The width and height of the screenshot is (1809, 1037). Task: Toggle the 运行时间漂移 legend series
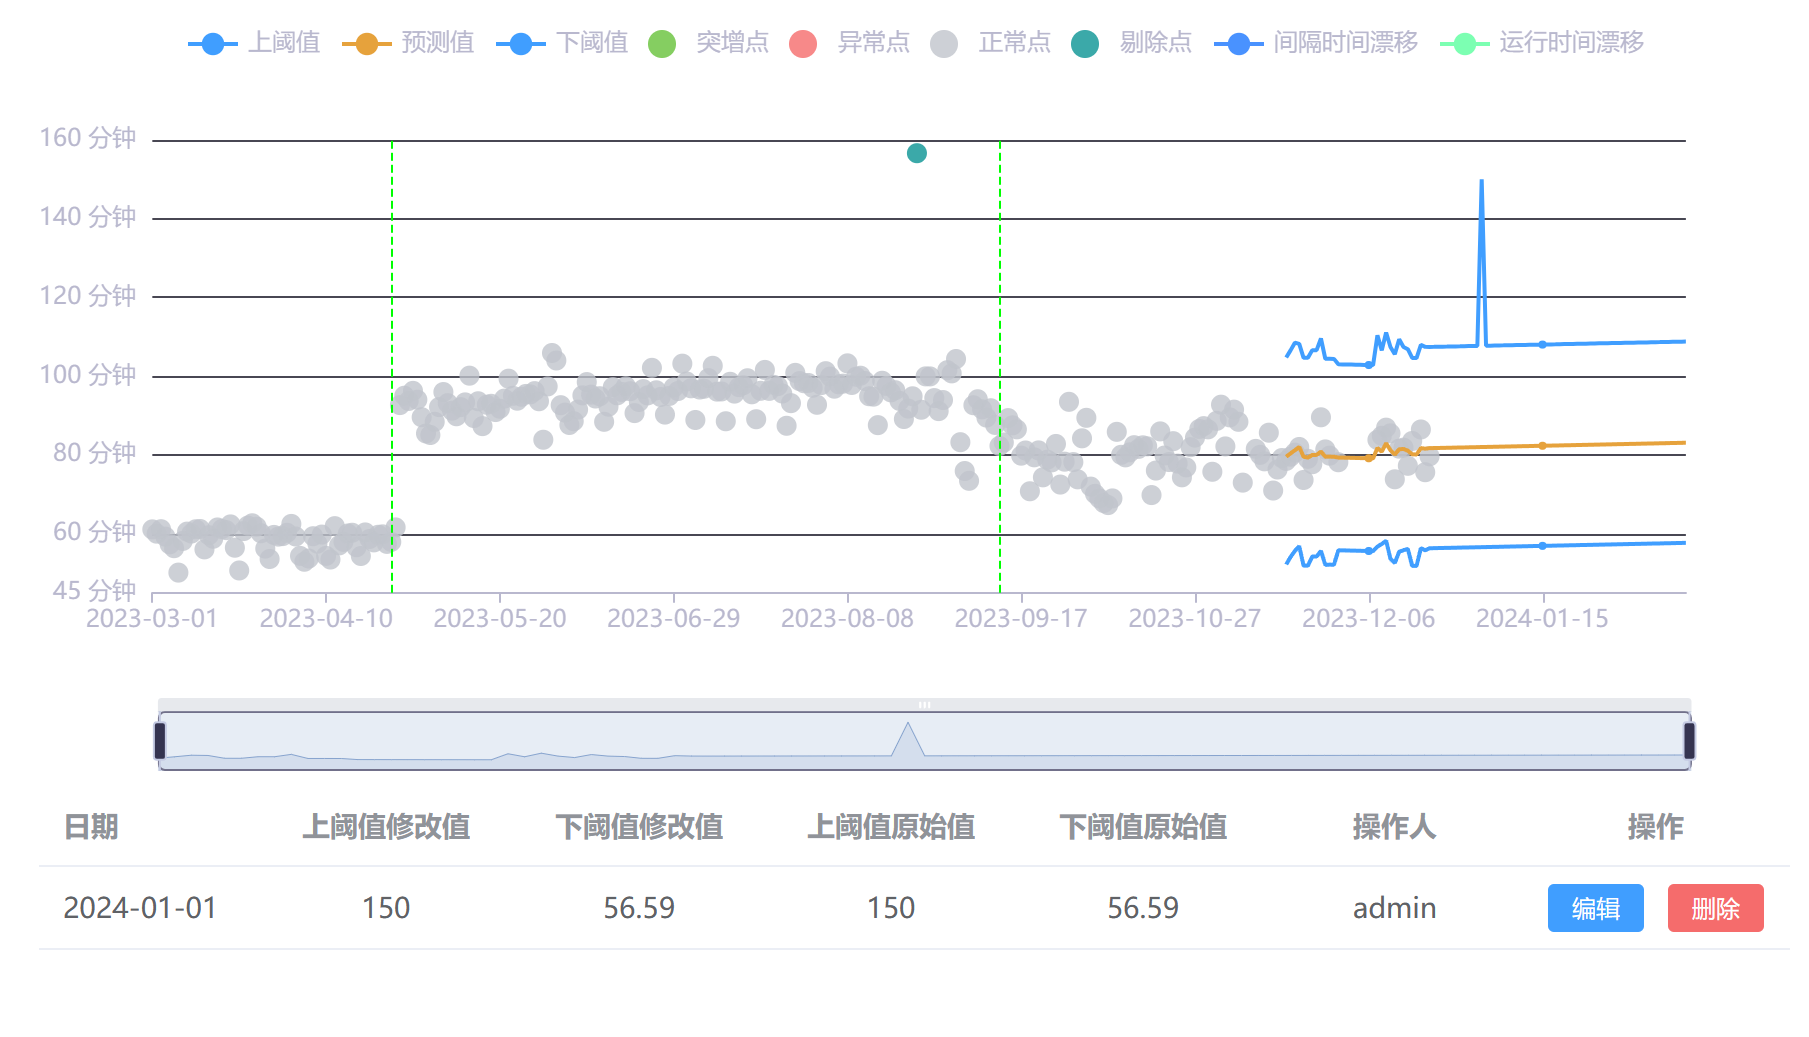tap(1542, 43)
